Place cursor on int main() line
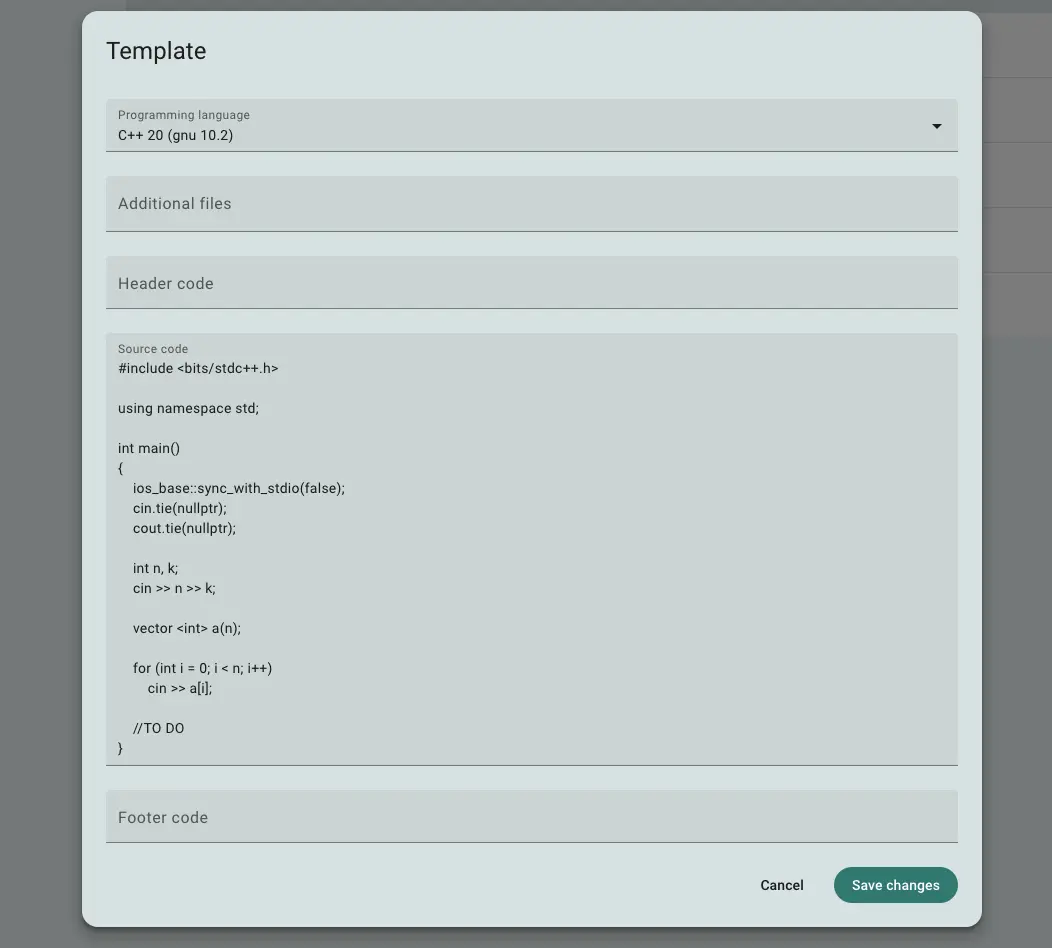This screenshot has height=948, width=1052. coord(149,448)
